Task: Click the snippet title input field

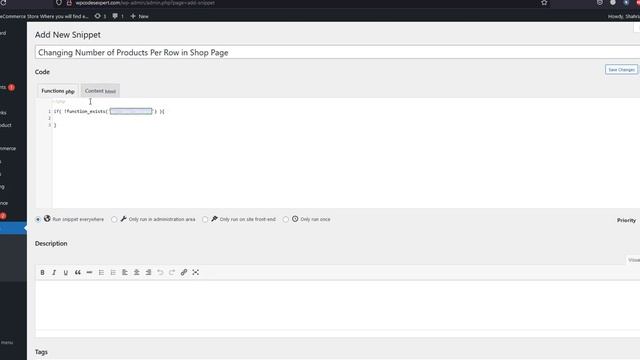Action: pos(337,52)
